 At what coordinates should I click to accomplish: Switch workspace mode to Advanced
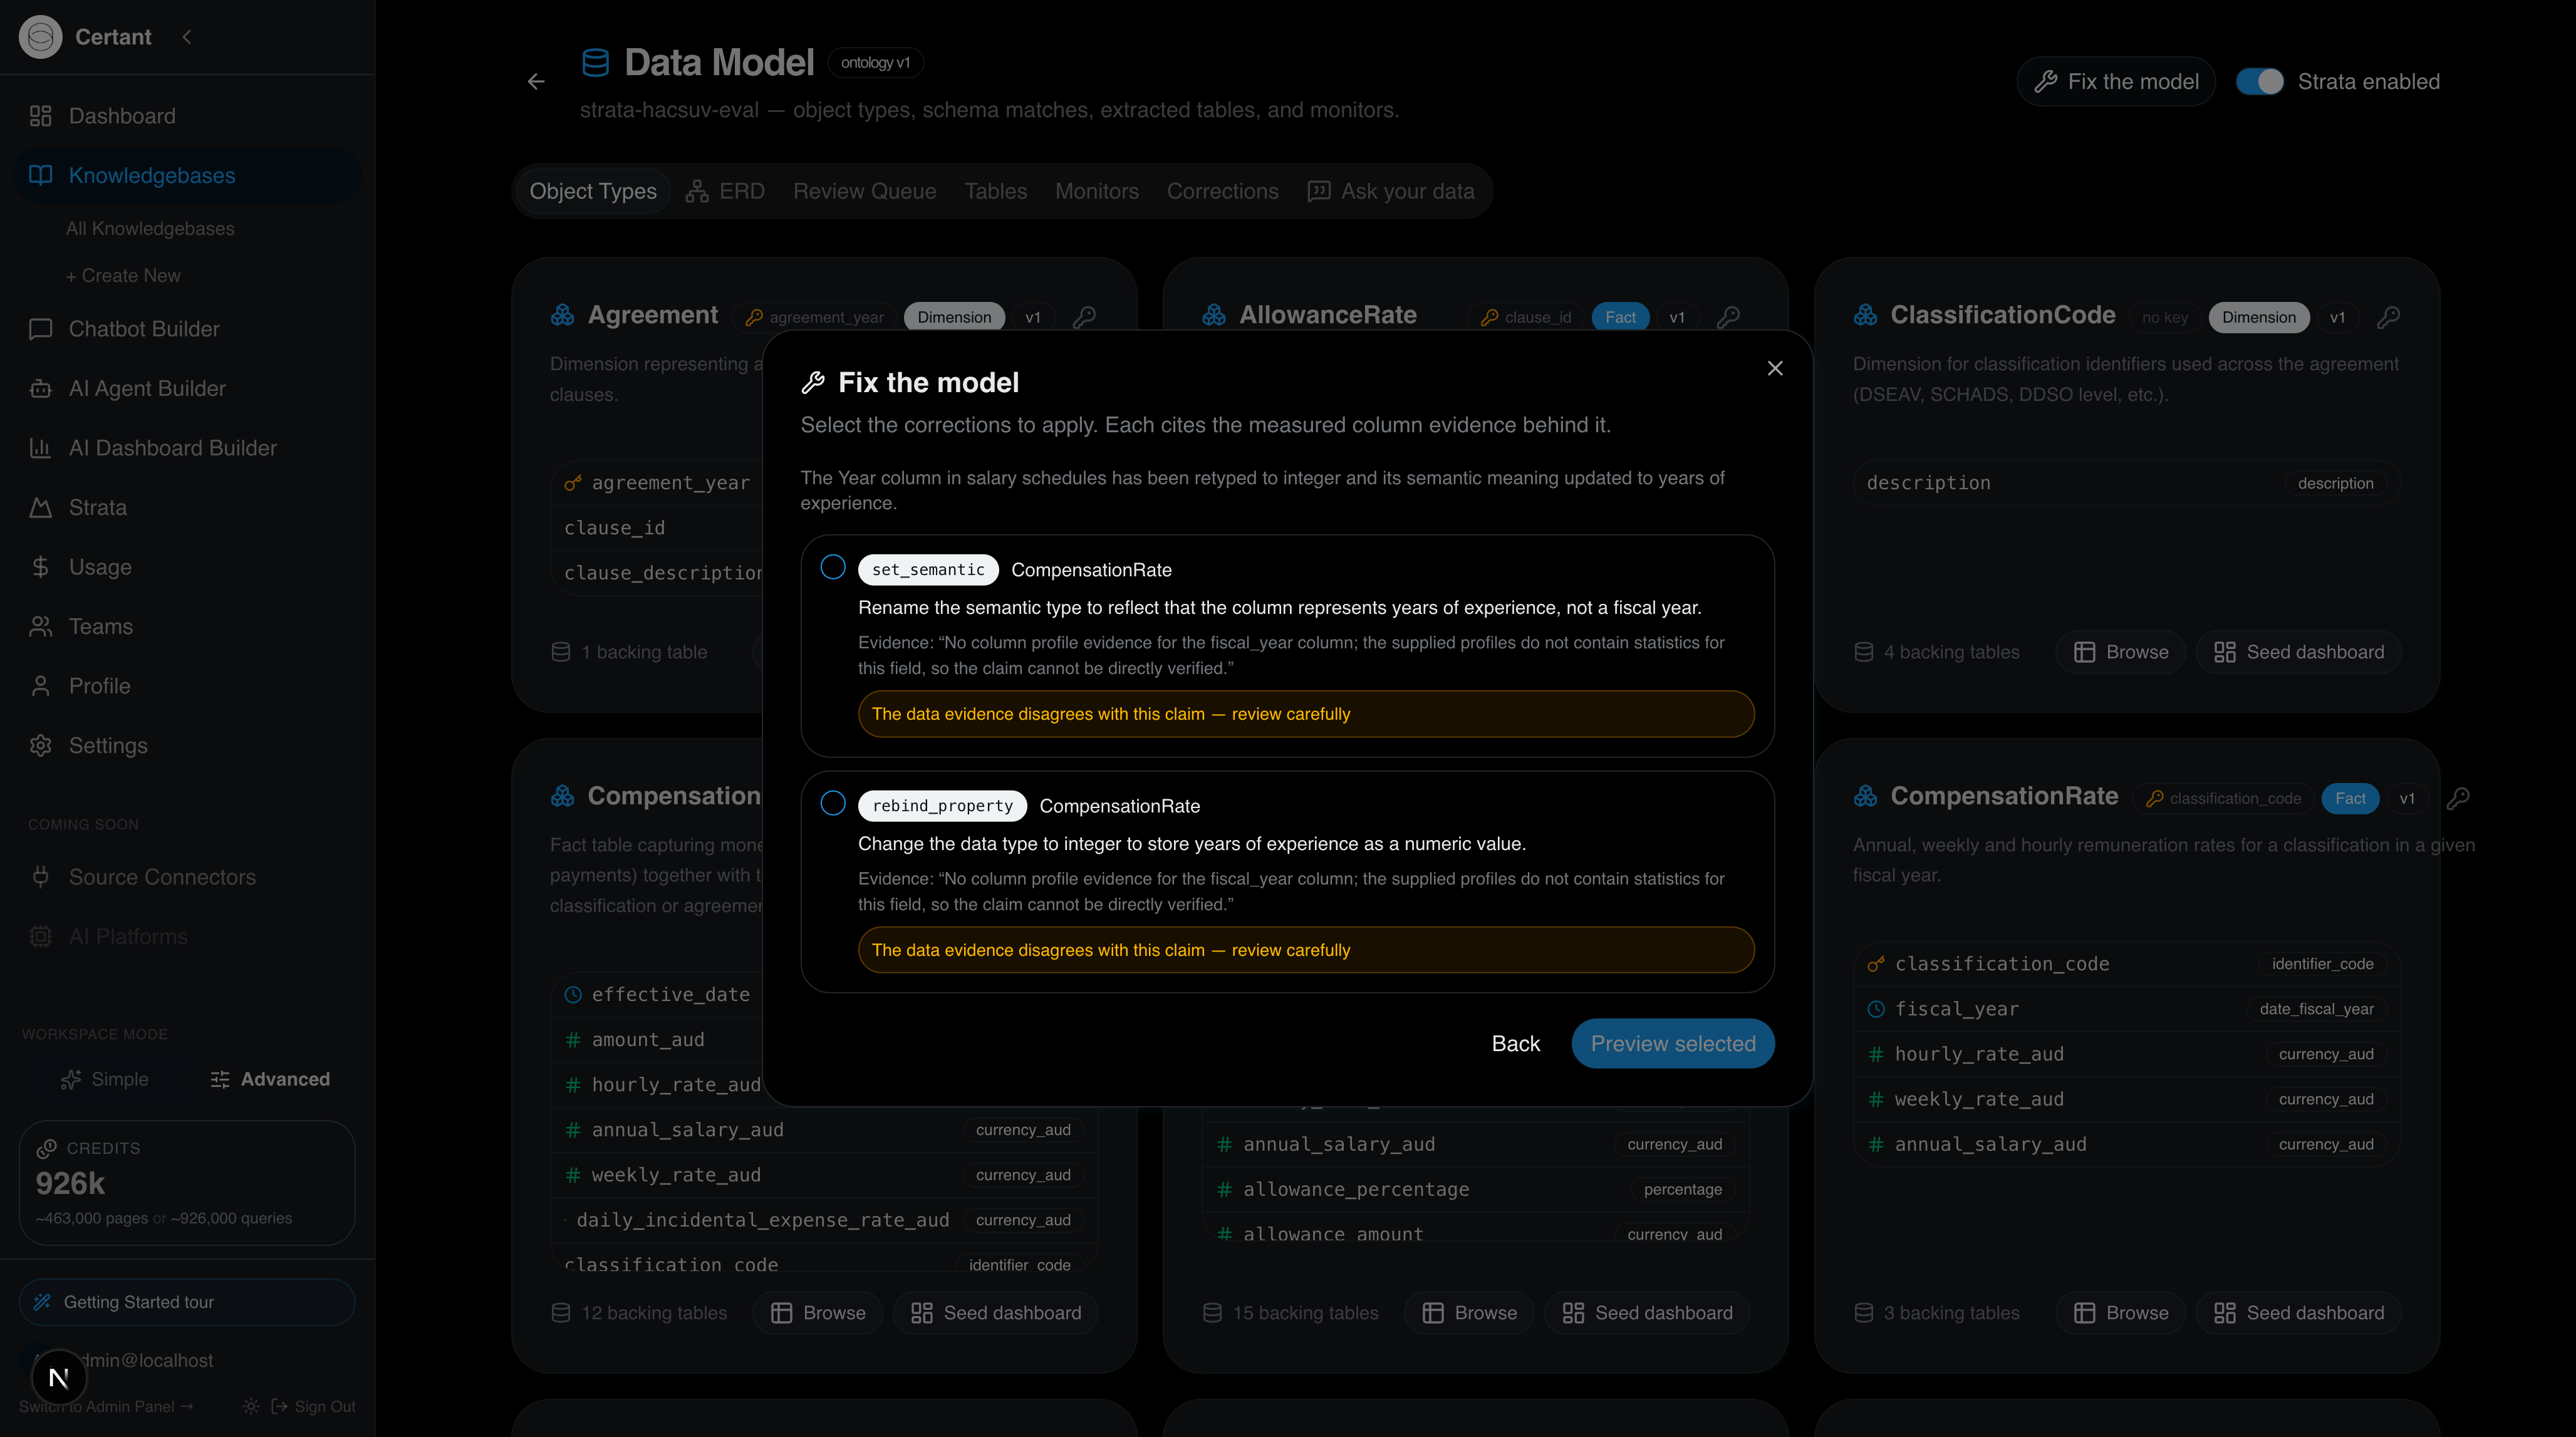click(270, 1079)
